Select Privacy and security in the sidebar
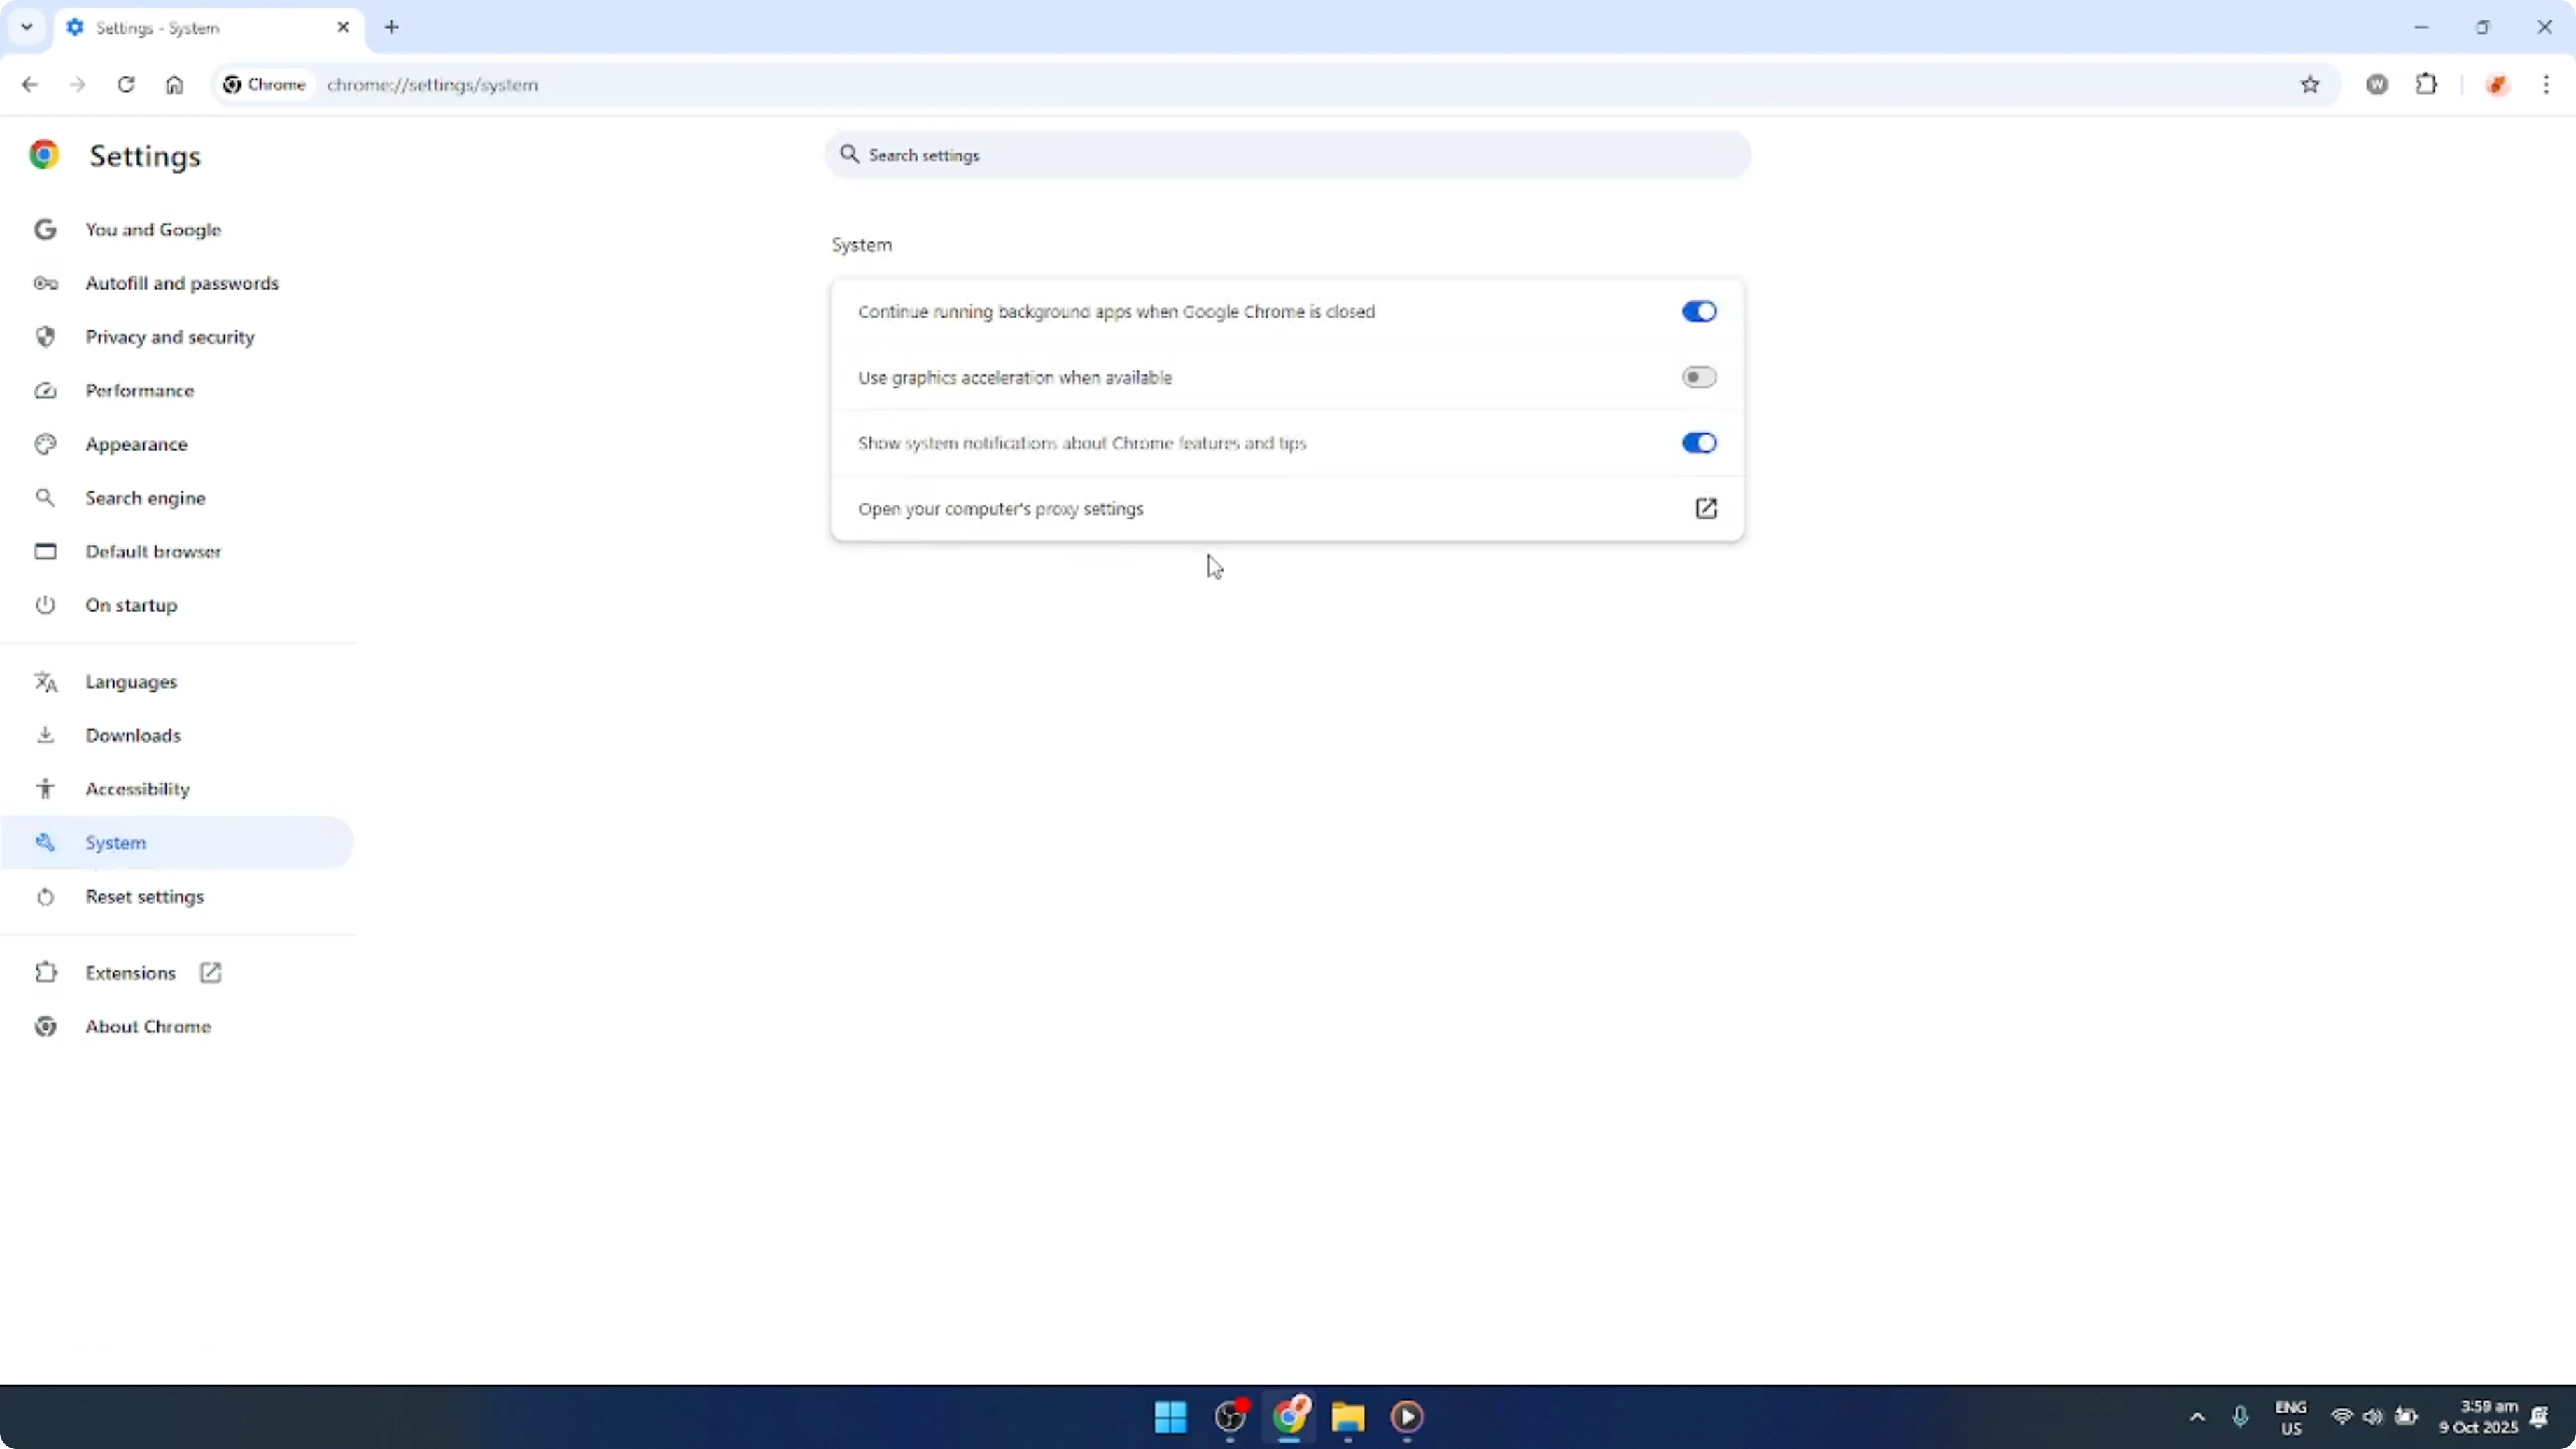 coord(171,337)
